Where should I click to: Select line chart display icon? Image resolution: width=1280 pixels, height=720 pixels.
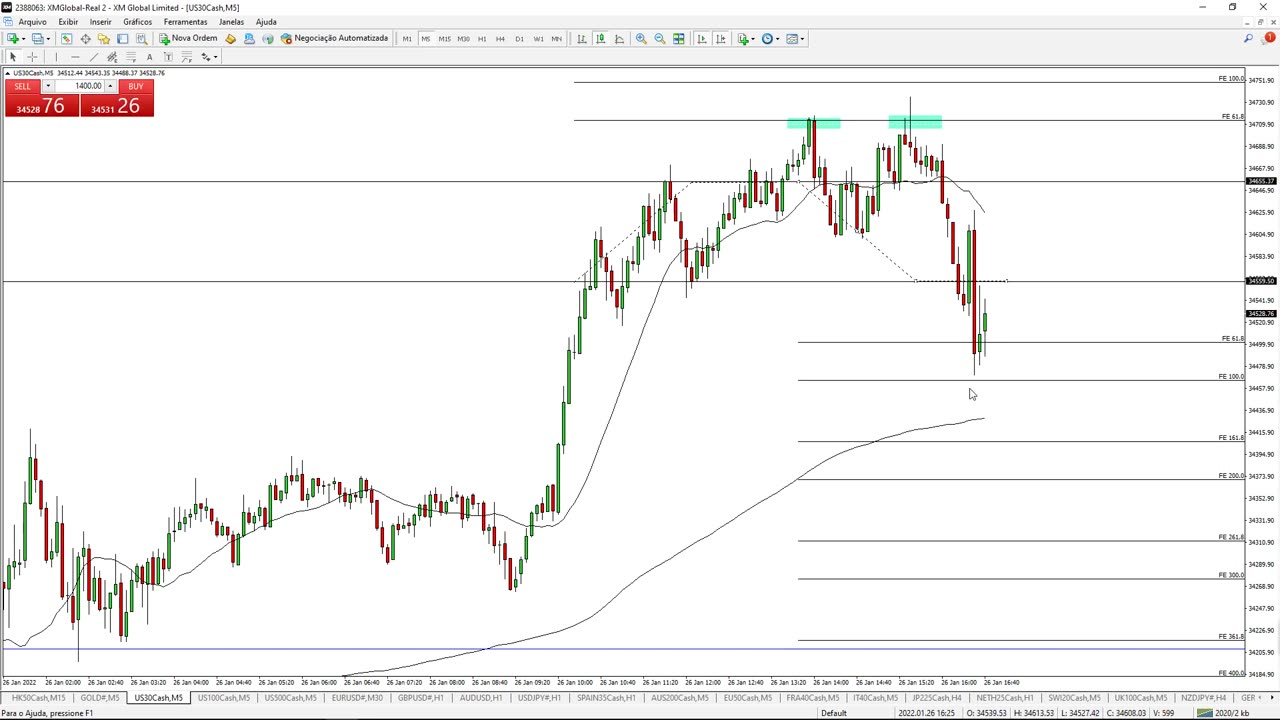coord(619,39)
